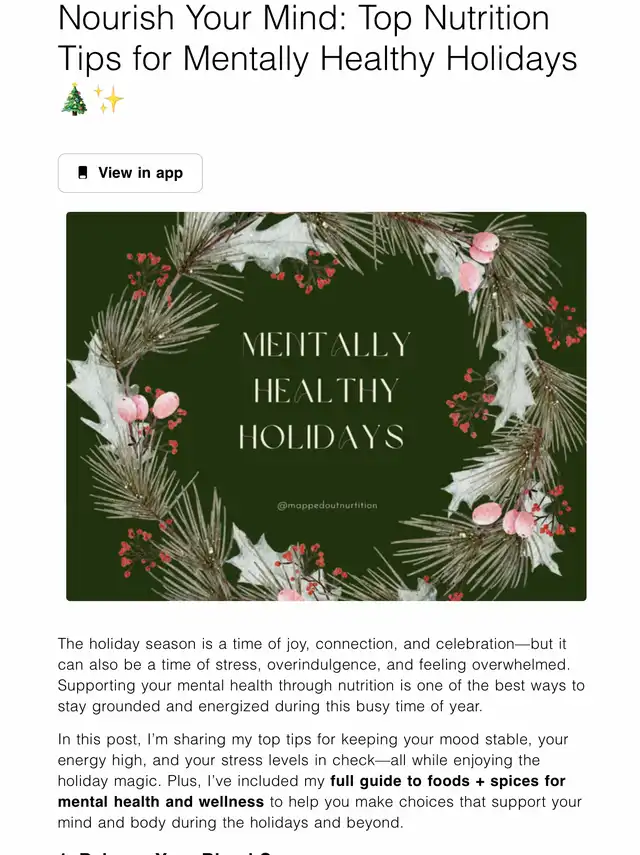
Task: Click the word HOLIDAYS in the banner
Action: [x=322, y=437]
